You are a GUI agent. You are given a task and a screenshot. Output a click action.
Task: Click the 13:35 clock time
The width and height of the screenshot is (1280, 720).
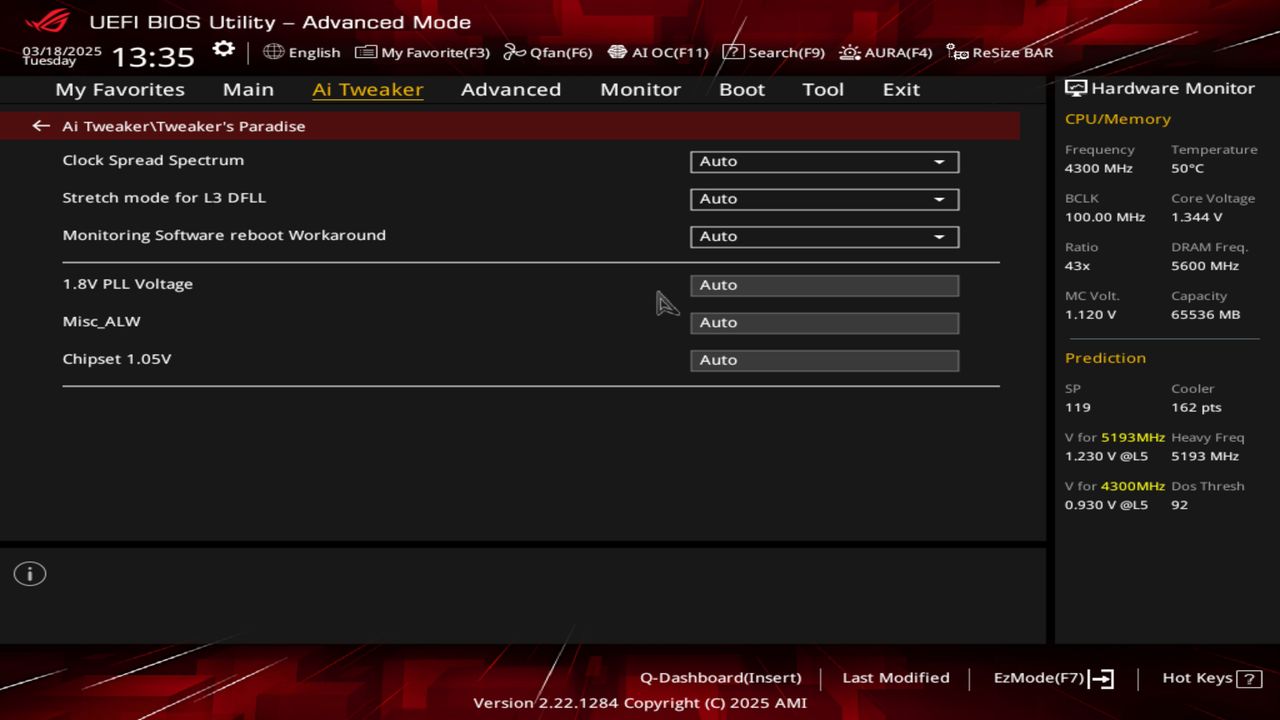pyautogui.click(x=152, y=56)
